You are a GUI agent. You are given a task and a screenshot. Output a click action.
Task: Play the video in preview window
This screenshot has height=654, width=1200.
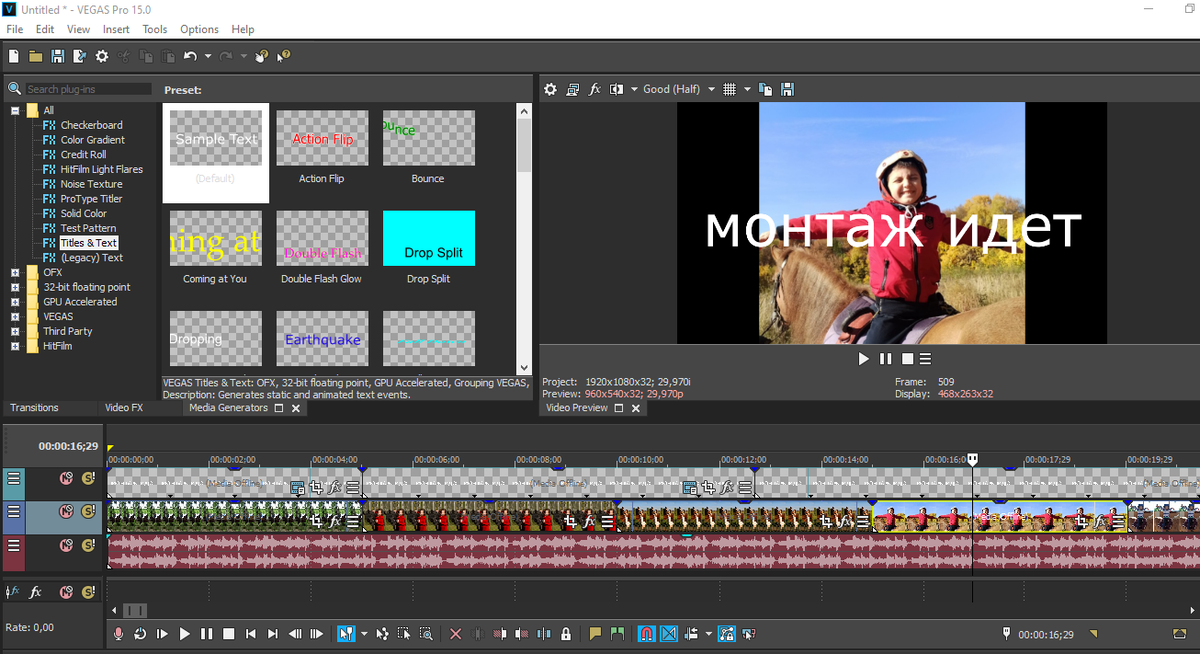864,358
